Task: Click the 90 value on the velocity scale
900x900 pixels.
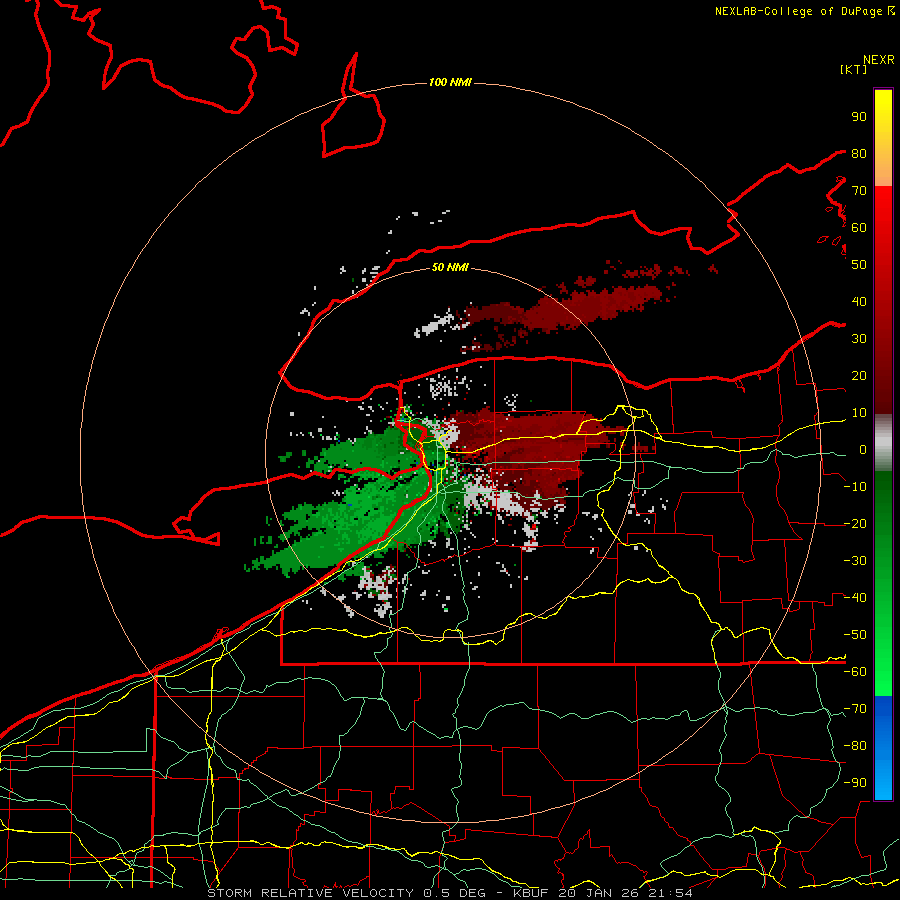Action: [x=859, y=117]
